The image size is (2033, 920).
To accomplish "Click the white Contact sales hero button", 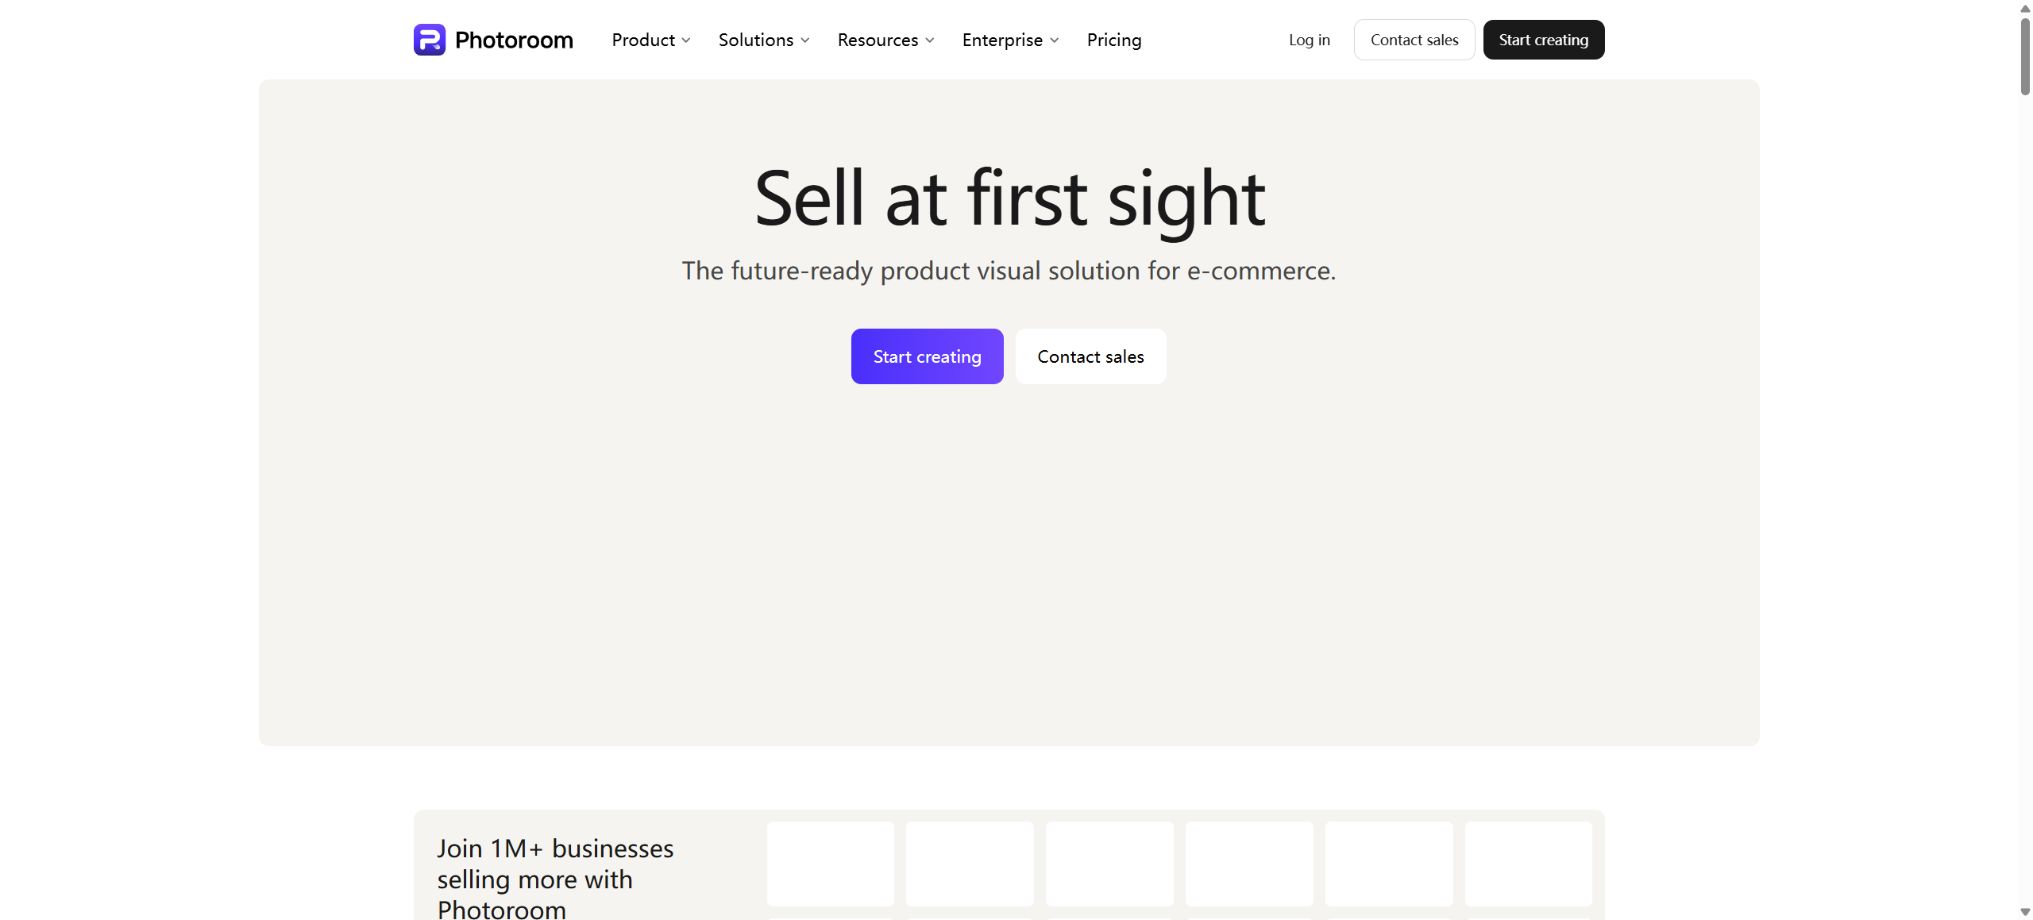I will [1091, 356].
